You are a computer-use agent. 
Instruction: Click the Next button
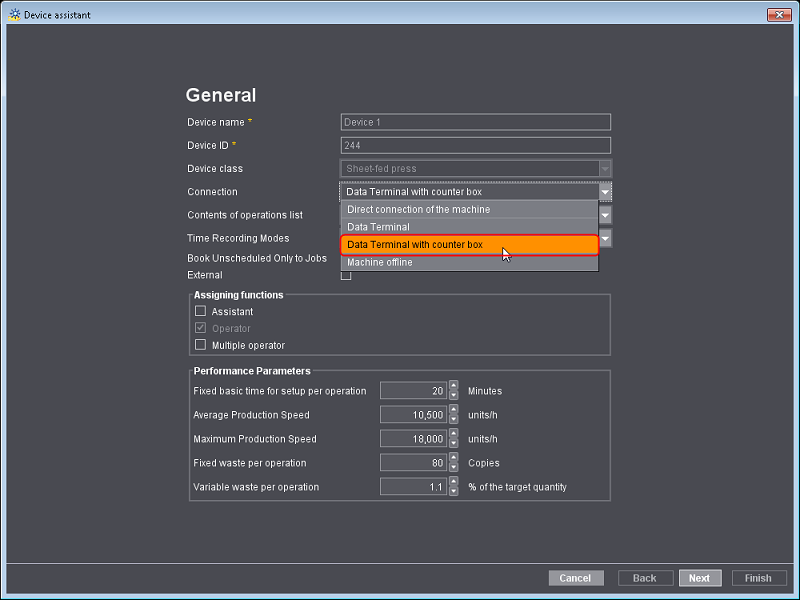(700, 577)
